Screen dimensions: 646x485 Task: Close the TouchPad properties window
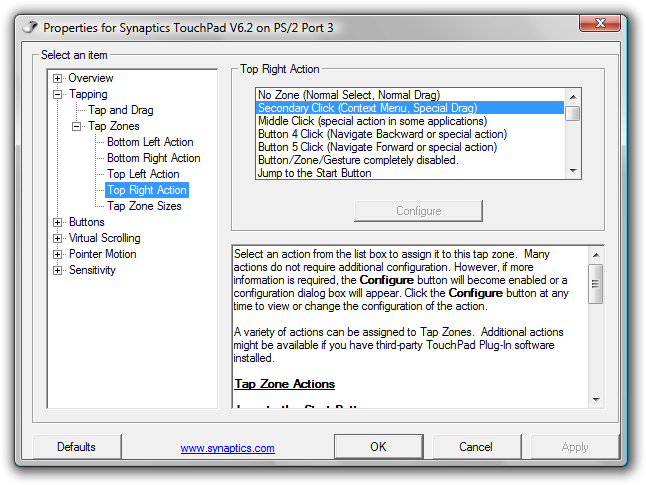pos(600,23)
